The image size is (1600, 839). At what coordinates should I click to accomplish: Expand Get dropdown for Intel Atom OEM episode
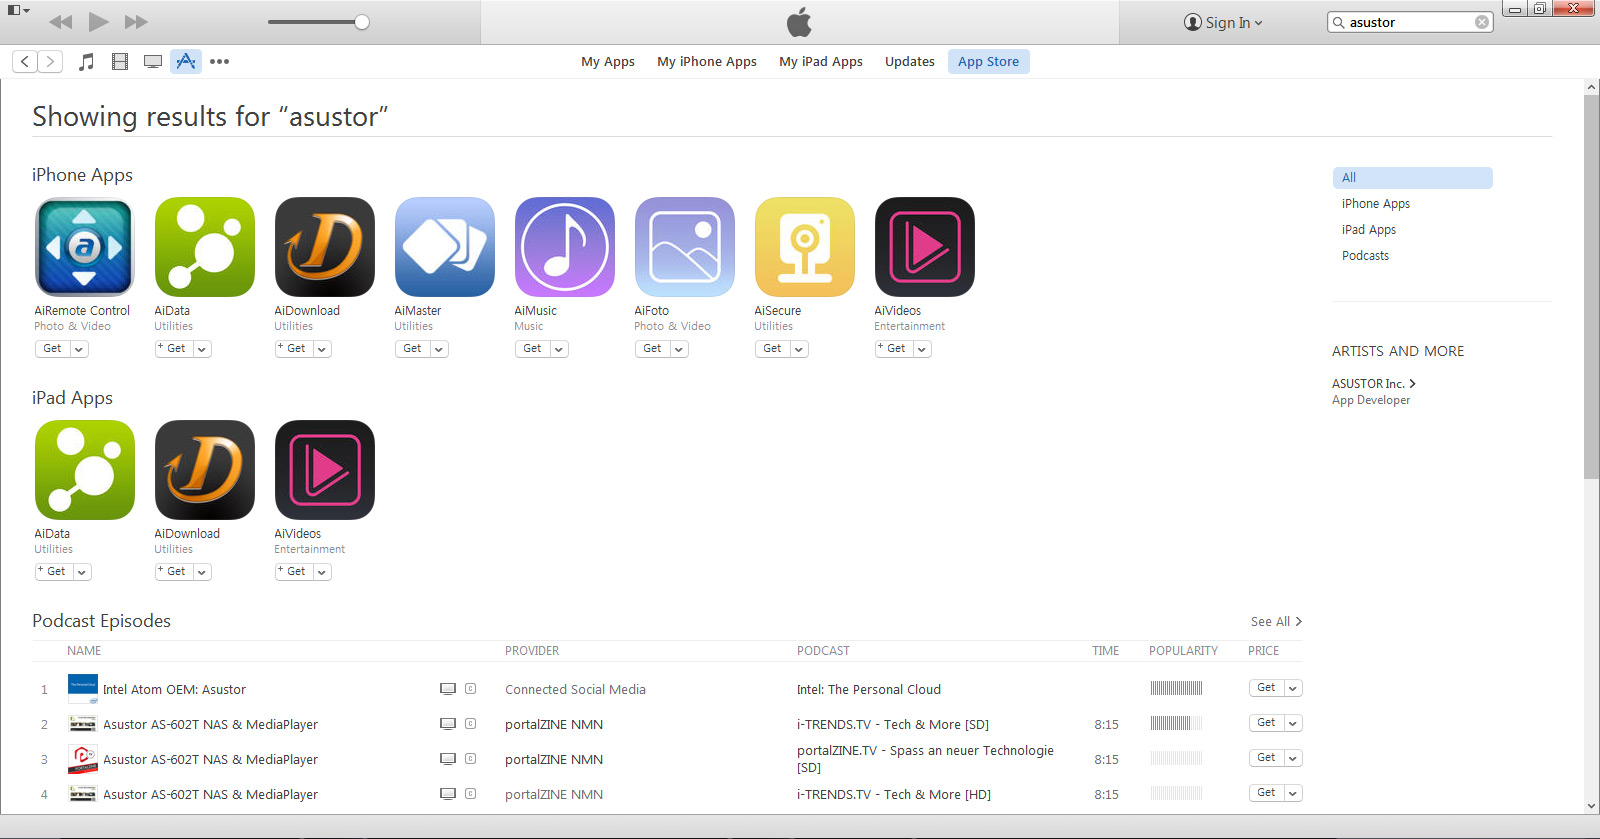pyautogui.click(x=1293, y=688)
